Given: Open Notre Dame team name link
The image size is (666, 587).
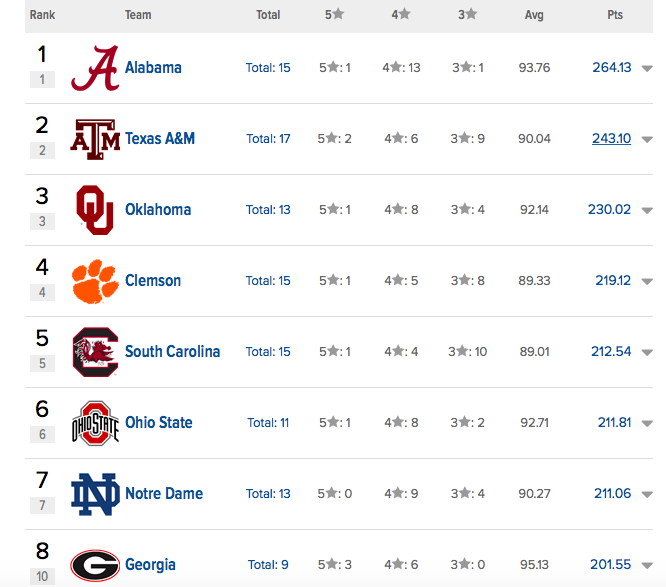Looking at the screenshot, I should click(x=163, y=494).
